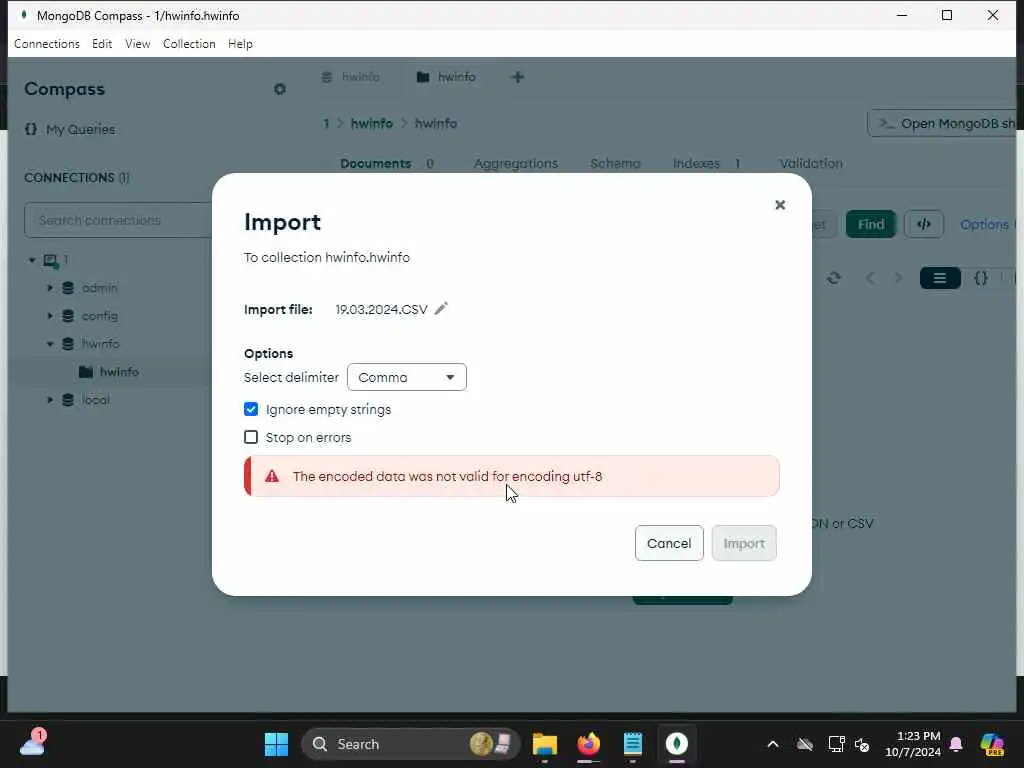
Task: Select the config database icon
Action: tap(68, 315)
